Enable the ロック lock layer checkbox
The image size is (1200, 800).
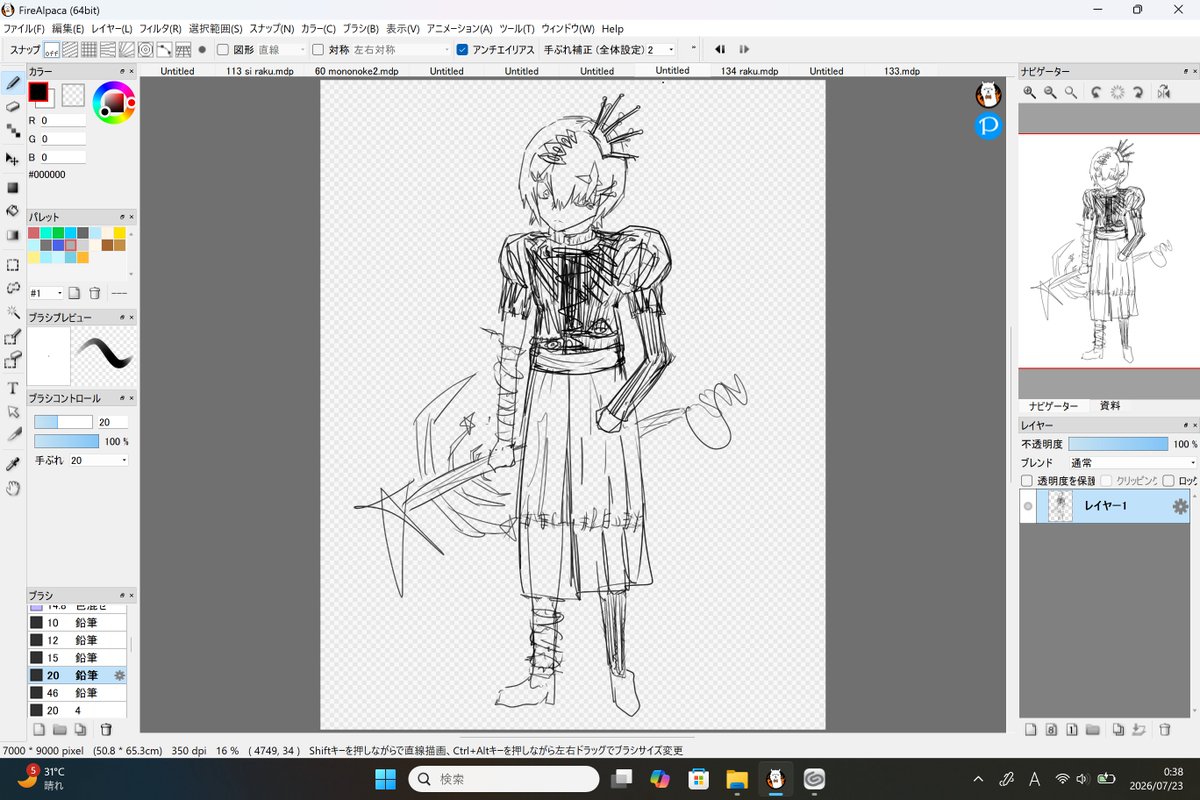[1169, 481]
